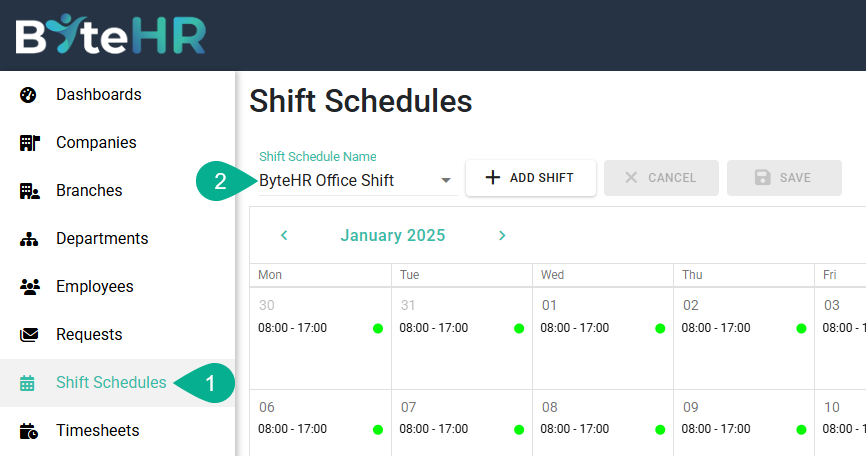The width and height of the screenshot is (866, 456).
Task: Click the ByteHR logo
Action: [x=110, y=35]
